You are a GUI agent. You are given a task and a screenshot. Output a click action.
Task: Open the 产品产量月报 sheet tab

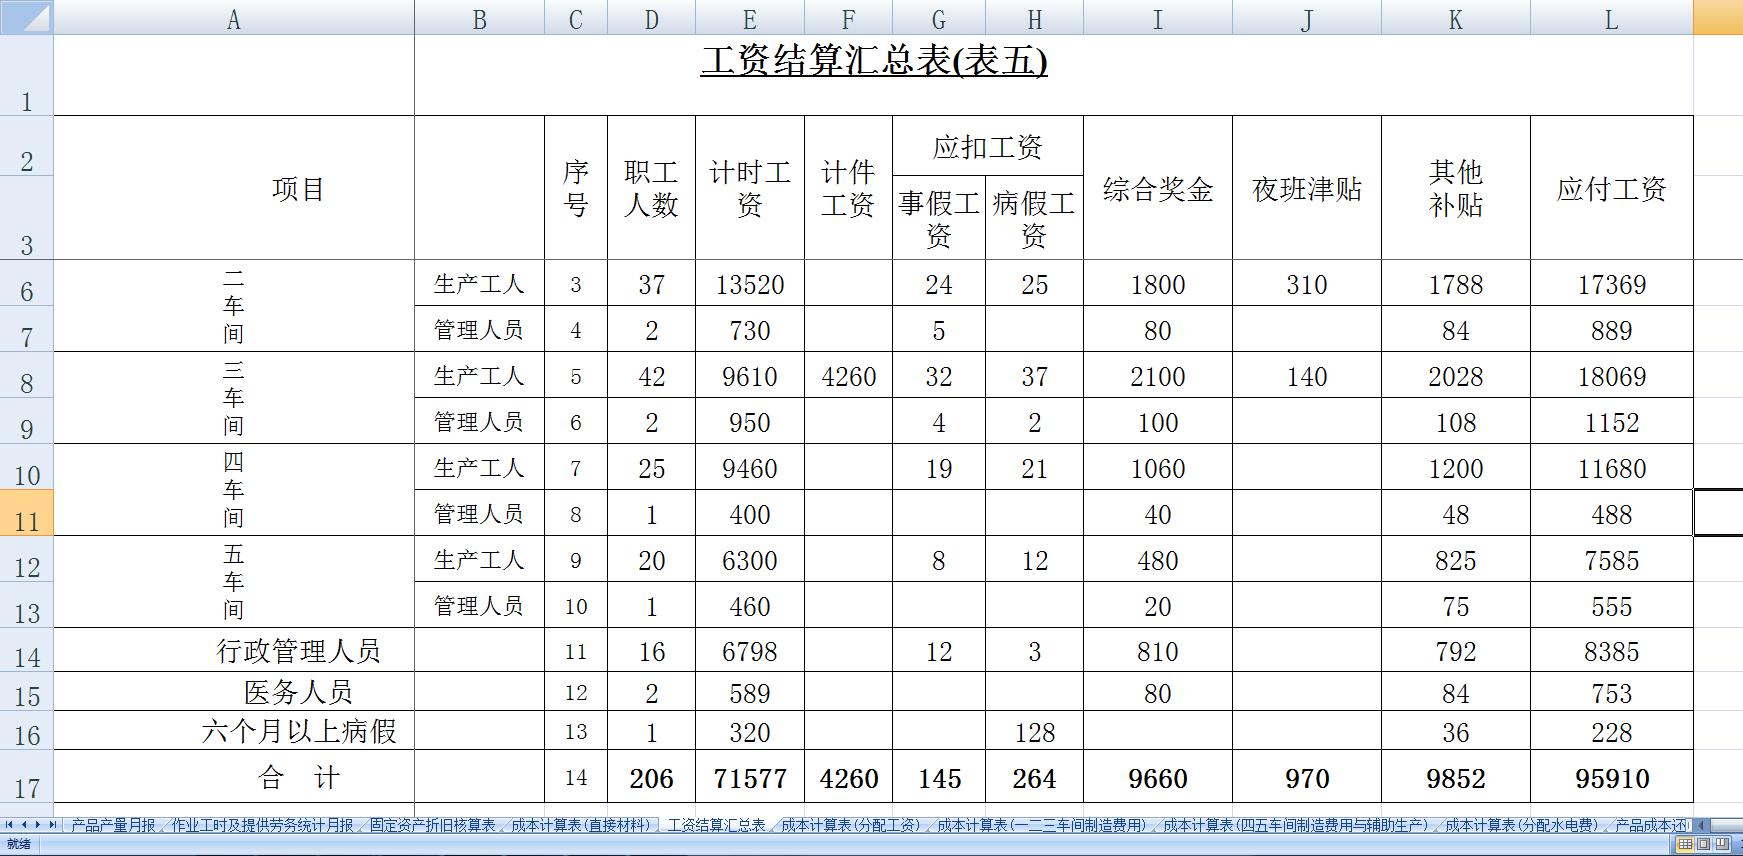click(x=114, y=825)
